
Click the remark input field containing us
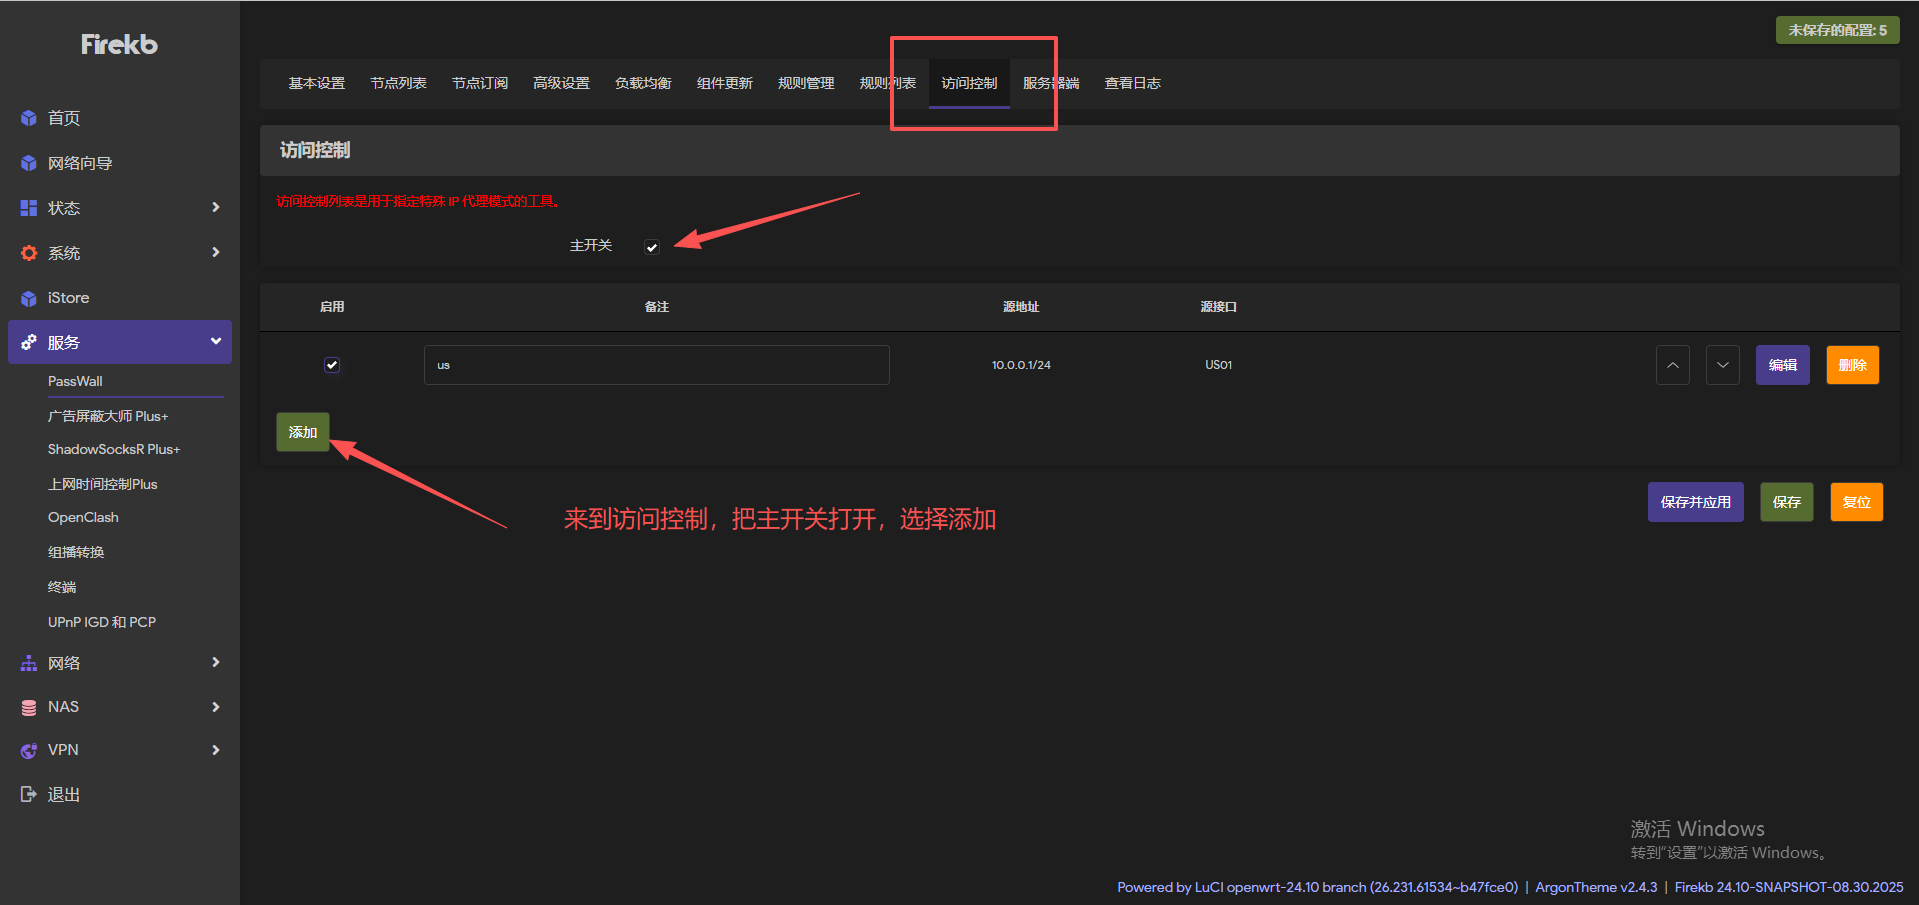pyautogui.click(x=656, y=365)
